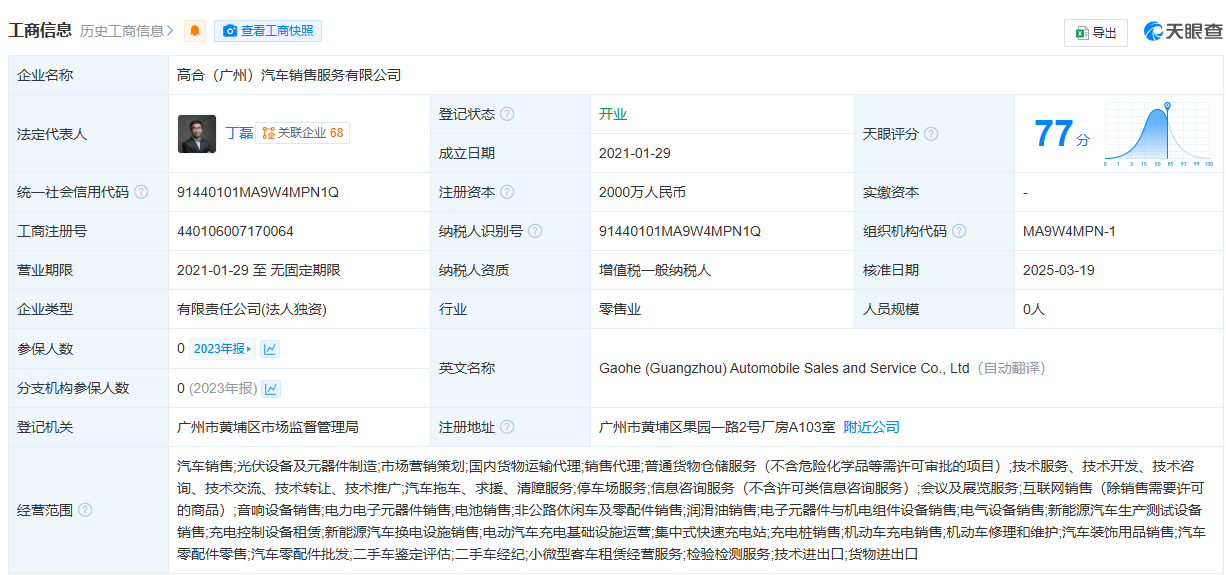Expand the 2023年报 dropdown in 参保人数 row
The height and width of the screenshot is (575, 1226).
pos(223,349)
